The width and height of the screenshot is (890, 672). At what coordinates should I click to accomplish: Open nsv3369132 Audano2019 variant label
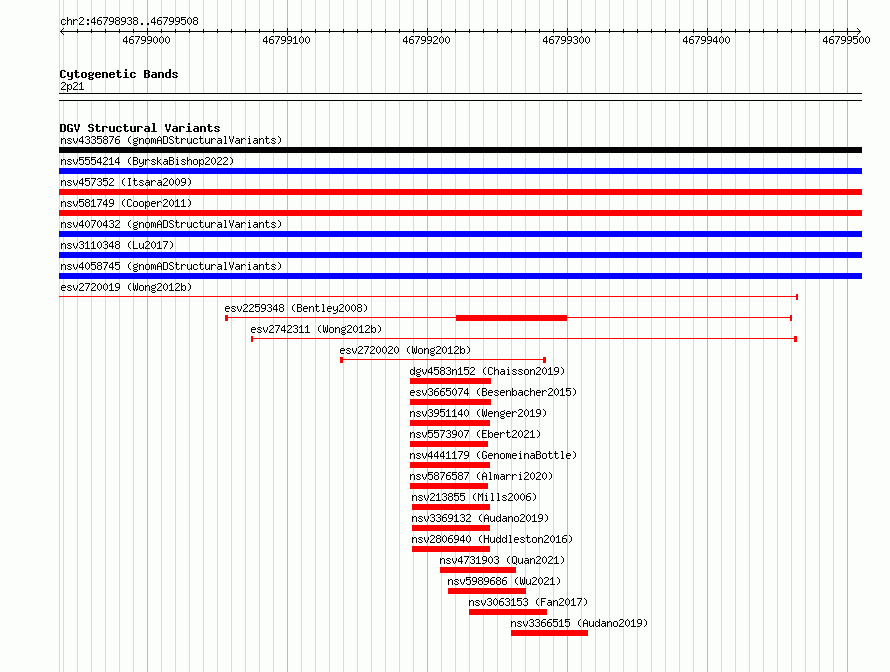pyautogui.click(x=480, y=518)
